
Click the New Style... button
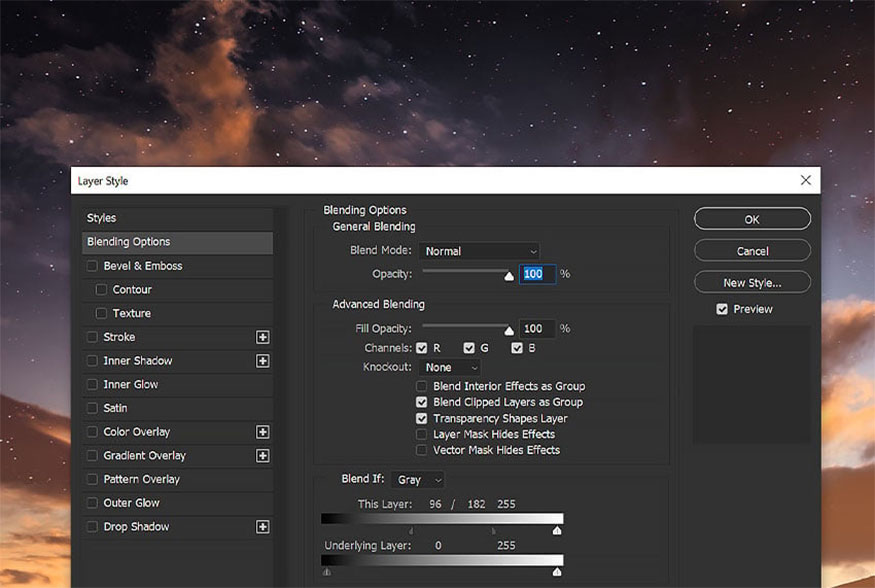(752, 283)
